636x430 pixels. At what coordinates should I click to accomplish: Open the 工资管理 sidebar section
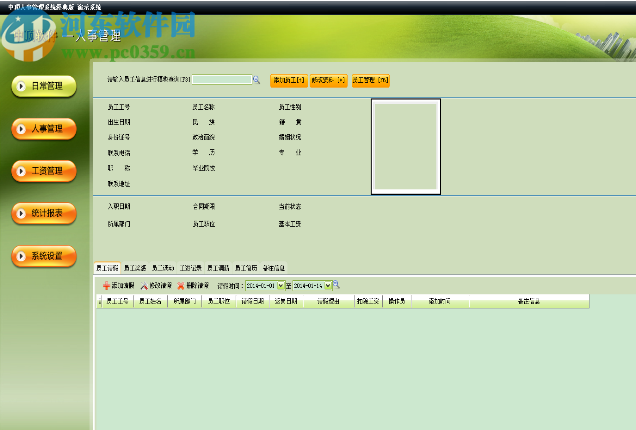click(x=44, y=171)
